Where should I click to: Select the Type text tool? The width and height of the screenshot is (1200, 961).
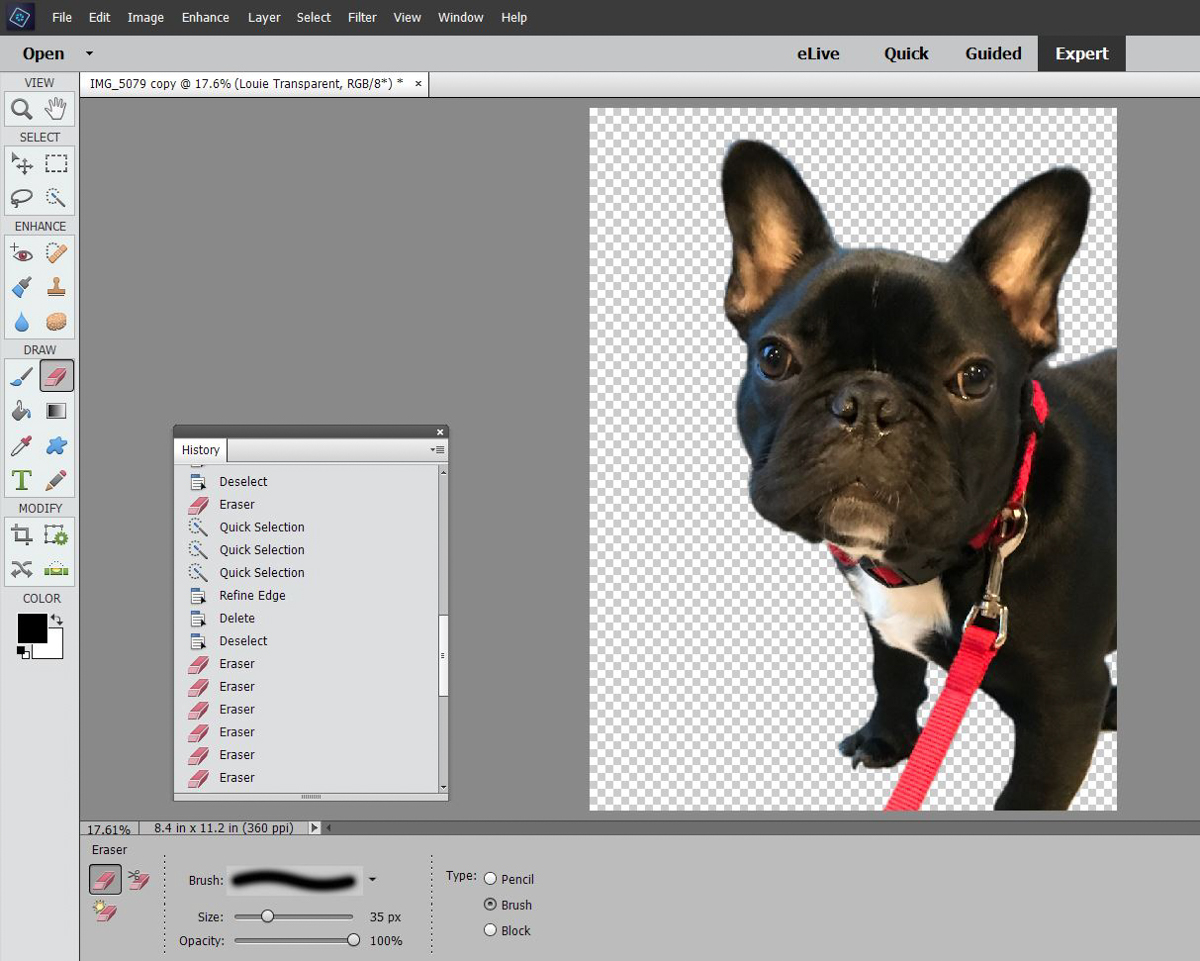click(x=22, y=481)
